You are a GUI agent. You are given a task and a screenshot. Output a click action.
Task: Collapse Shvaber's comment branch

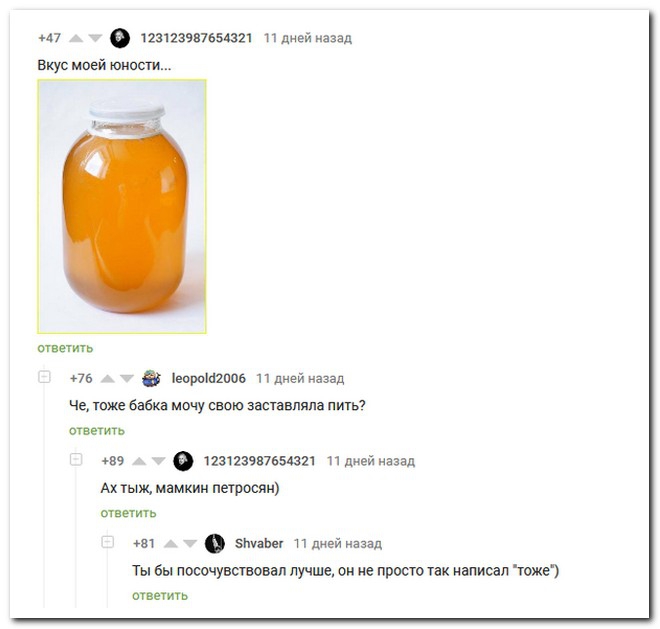click(108, 541)
